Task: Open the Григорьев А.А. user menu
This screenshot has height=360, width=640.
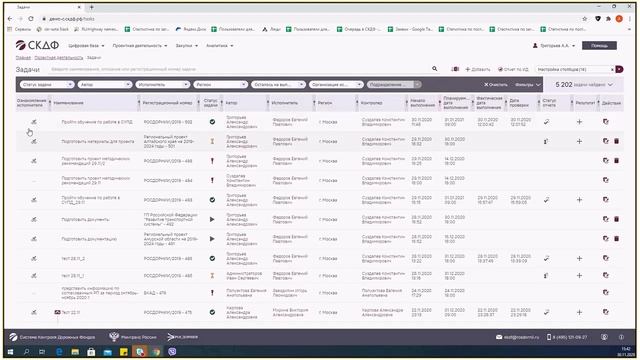Action: (x=554, y=46)
